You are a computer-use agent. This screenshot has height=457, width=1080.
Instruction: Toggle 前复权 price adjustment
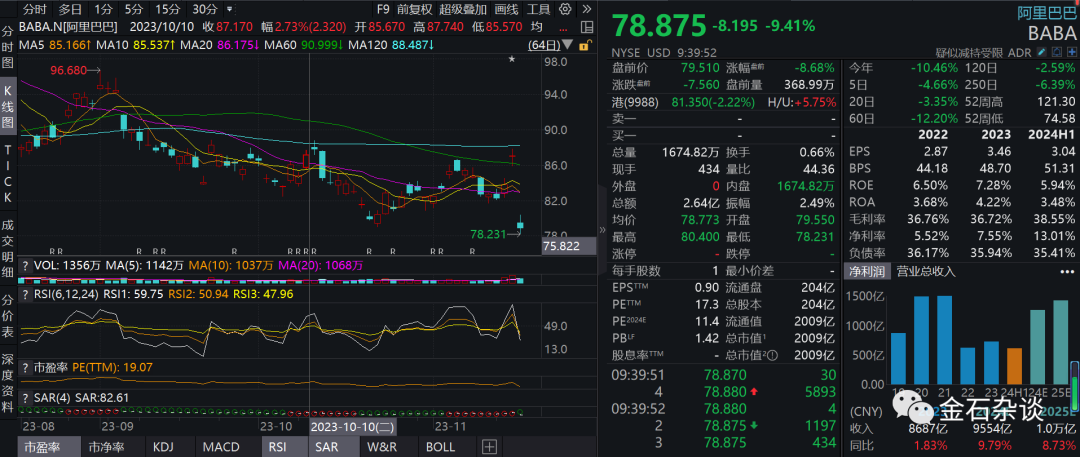point(415,10)
